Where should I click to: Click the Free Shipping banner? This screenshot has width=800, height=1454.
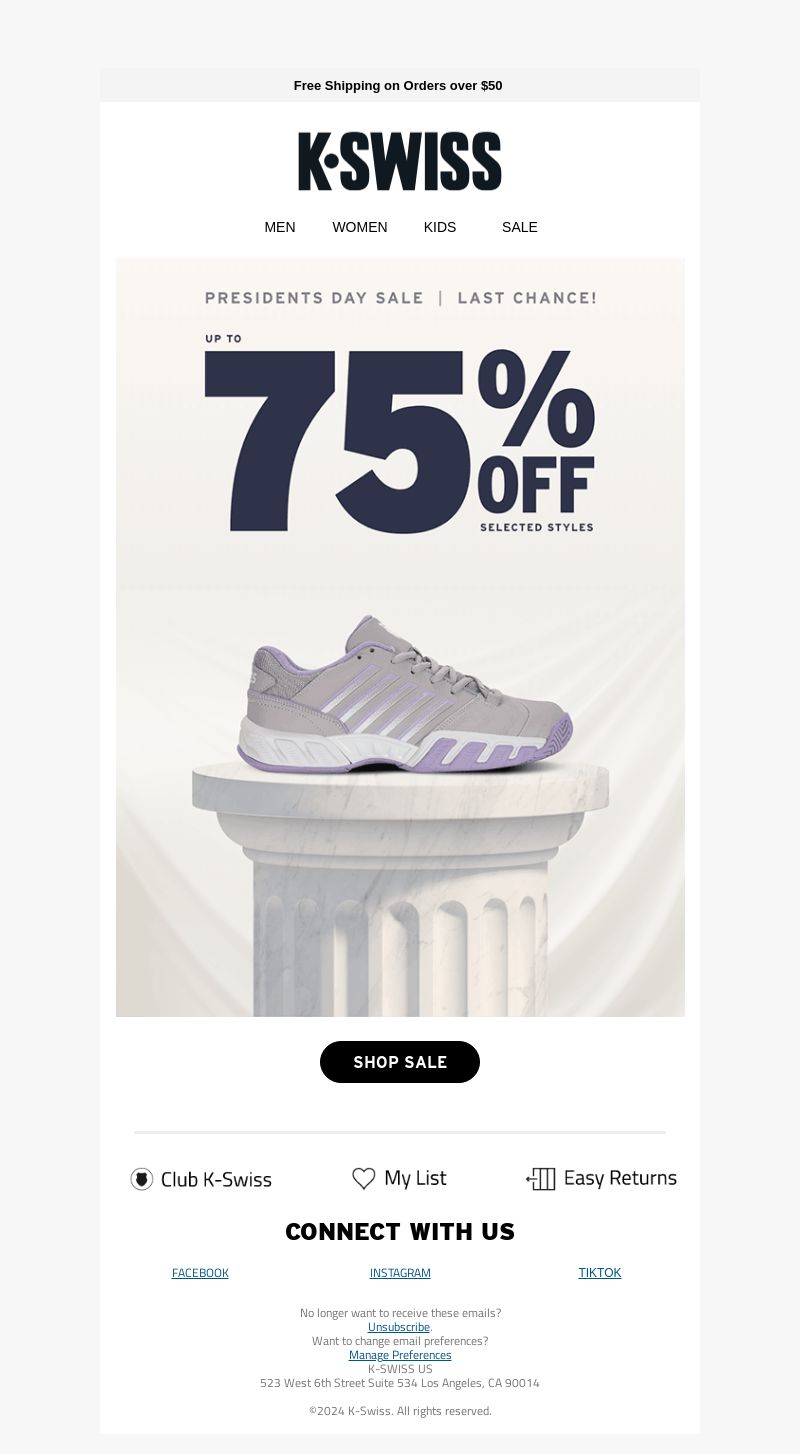398,86
